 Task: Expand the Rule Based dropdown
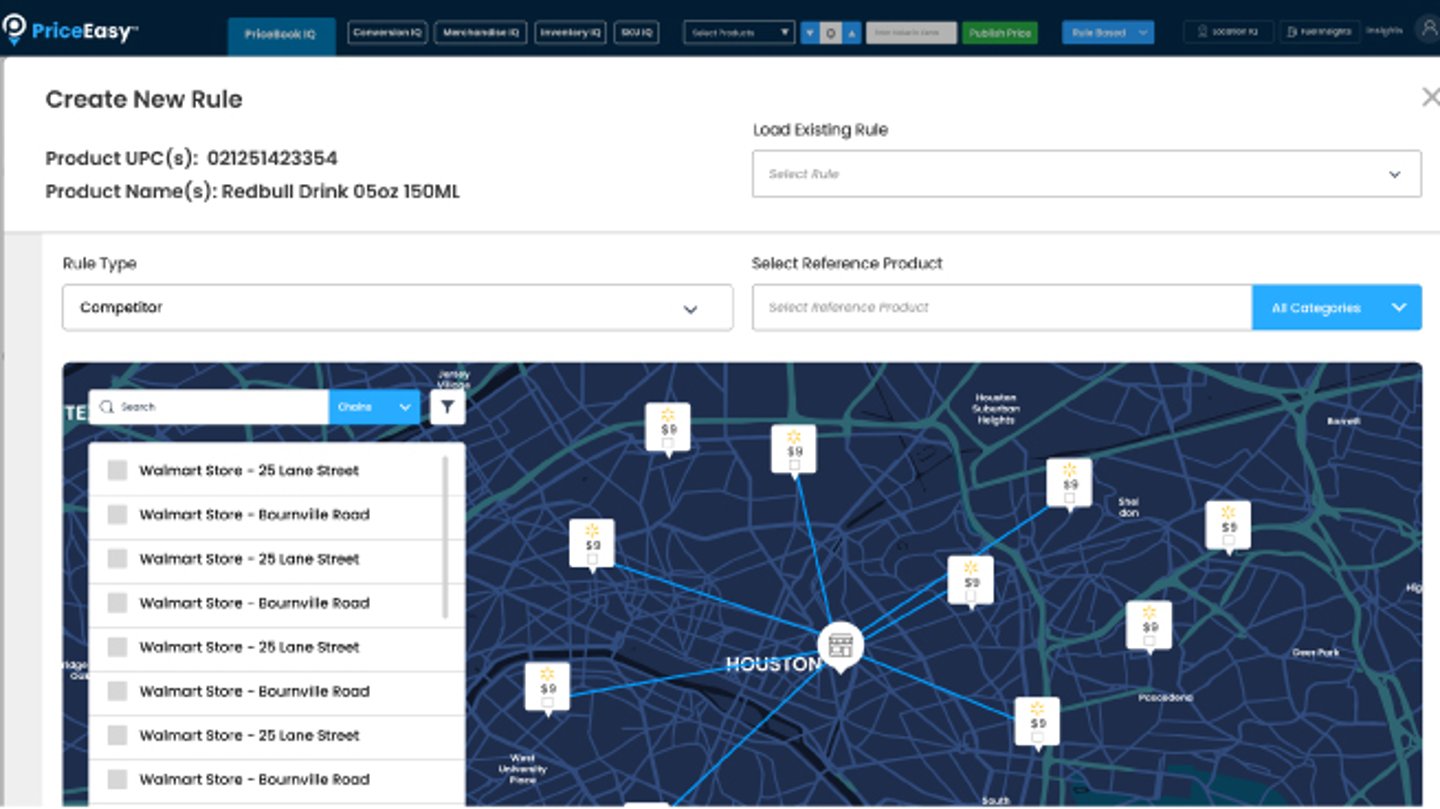click(1107, 33)
